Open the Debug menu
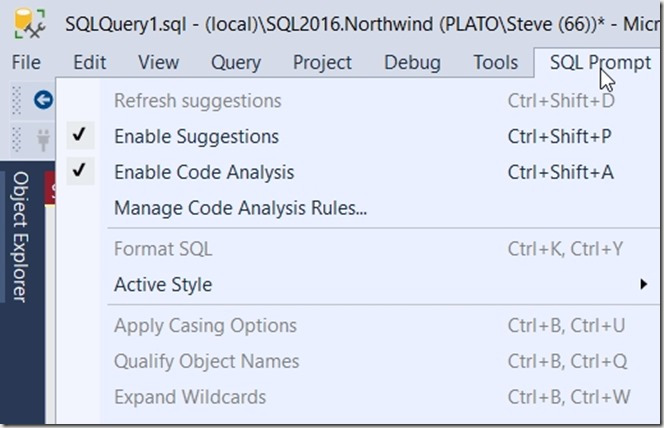 click(x=412, y=62)
